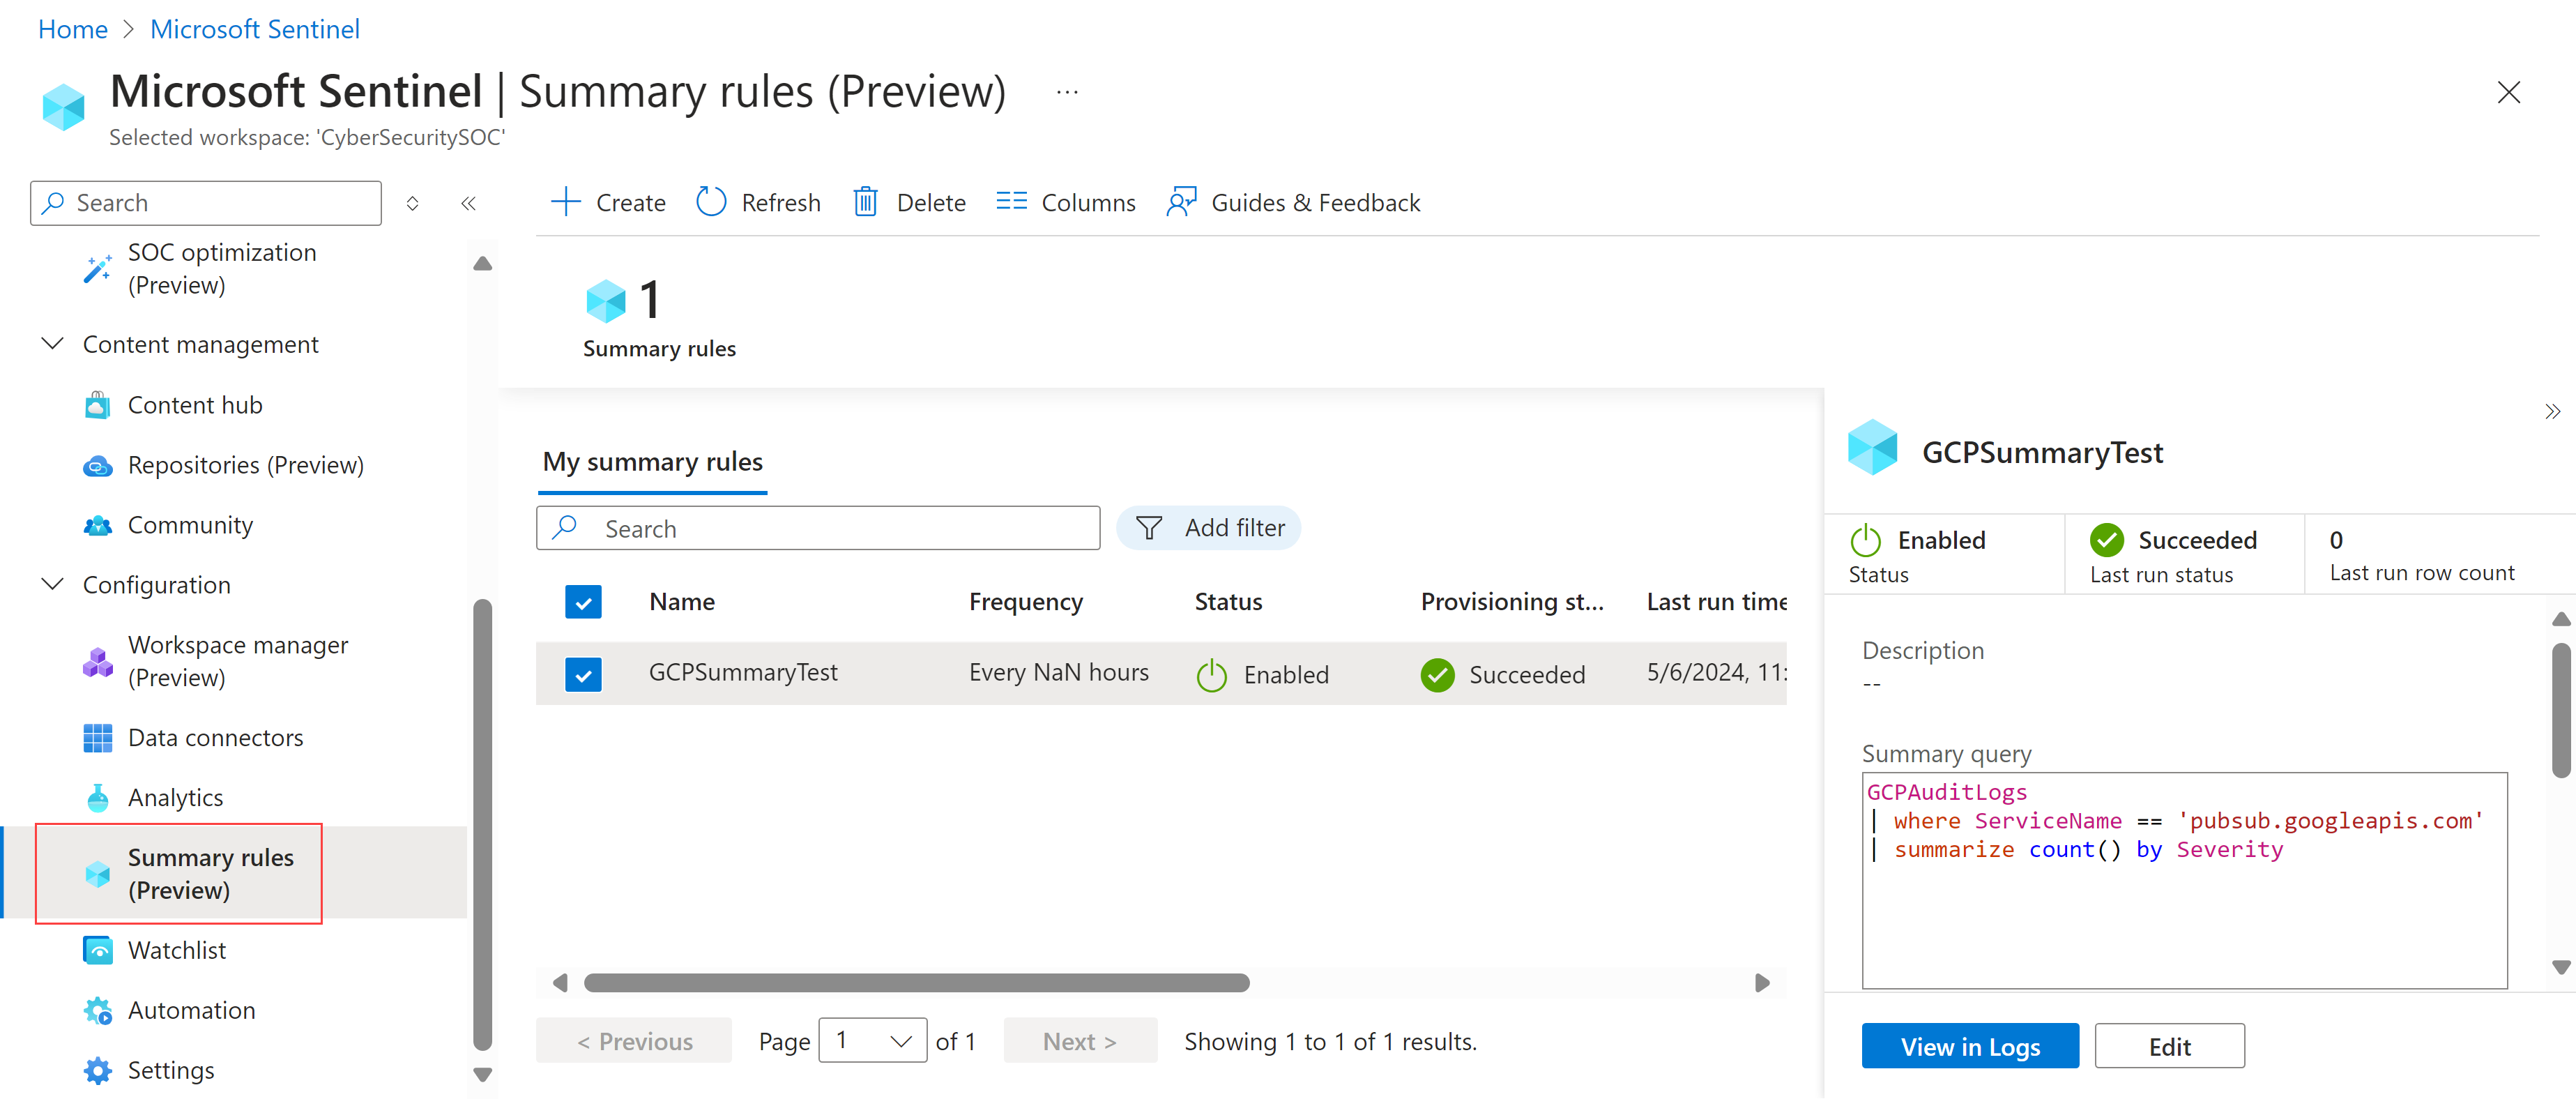2576x1099 pixels.
Task: Click the Delete icon
Action: click(x=866, y=200)
